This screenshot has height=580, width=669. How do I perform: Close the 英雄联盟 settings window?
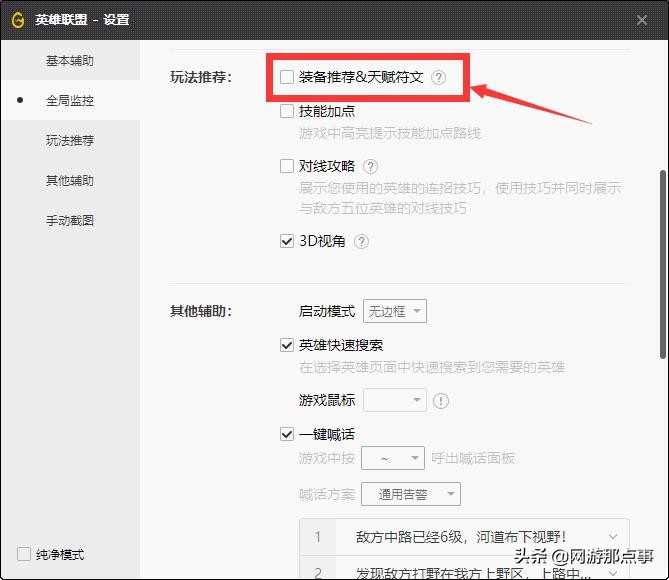point(641,20)
